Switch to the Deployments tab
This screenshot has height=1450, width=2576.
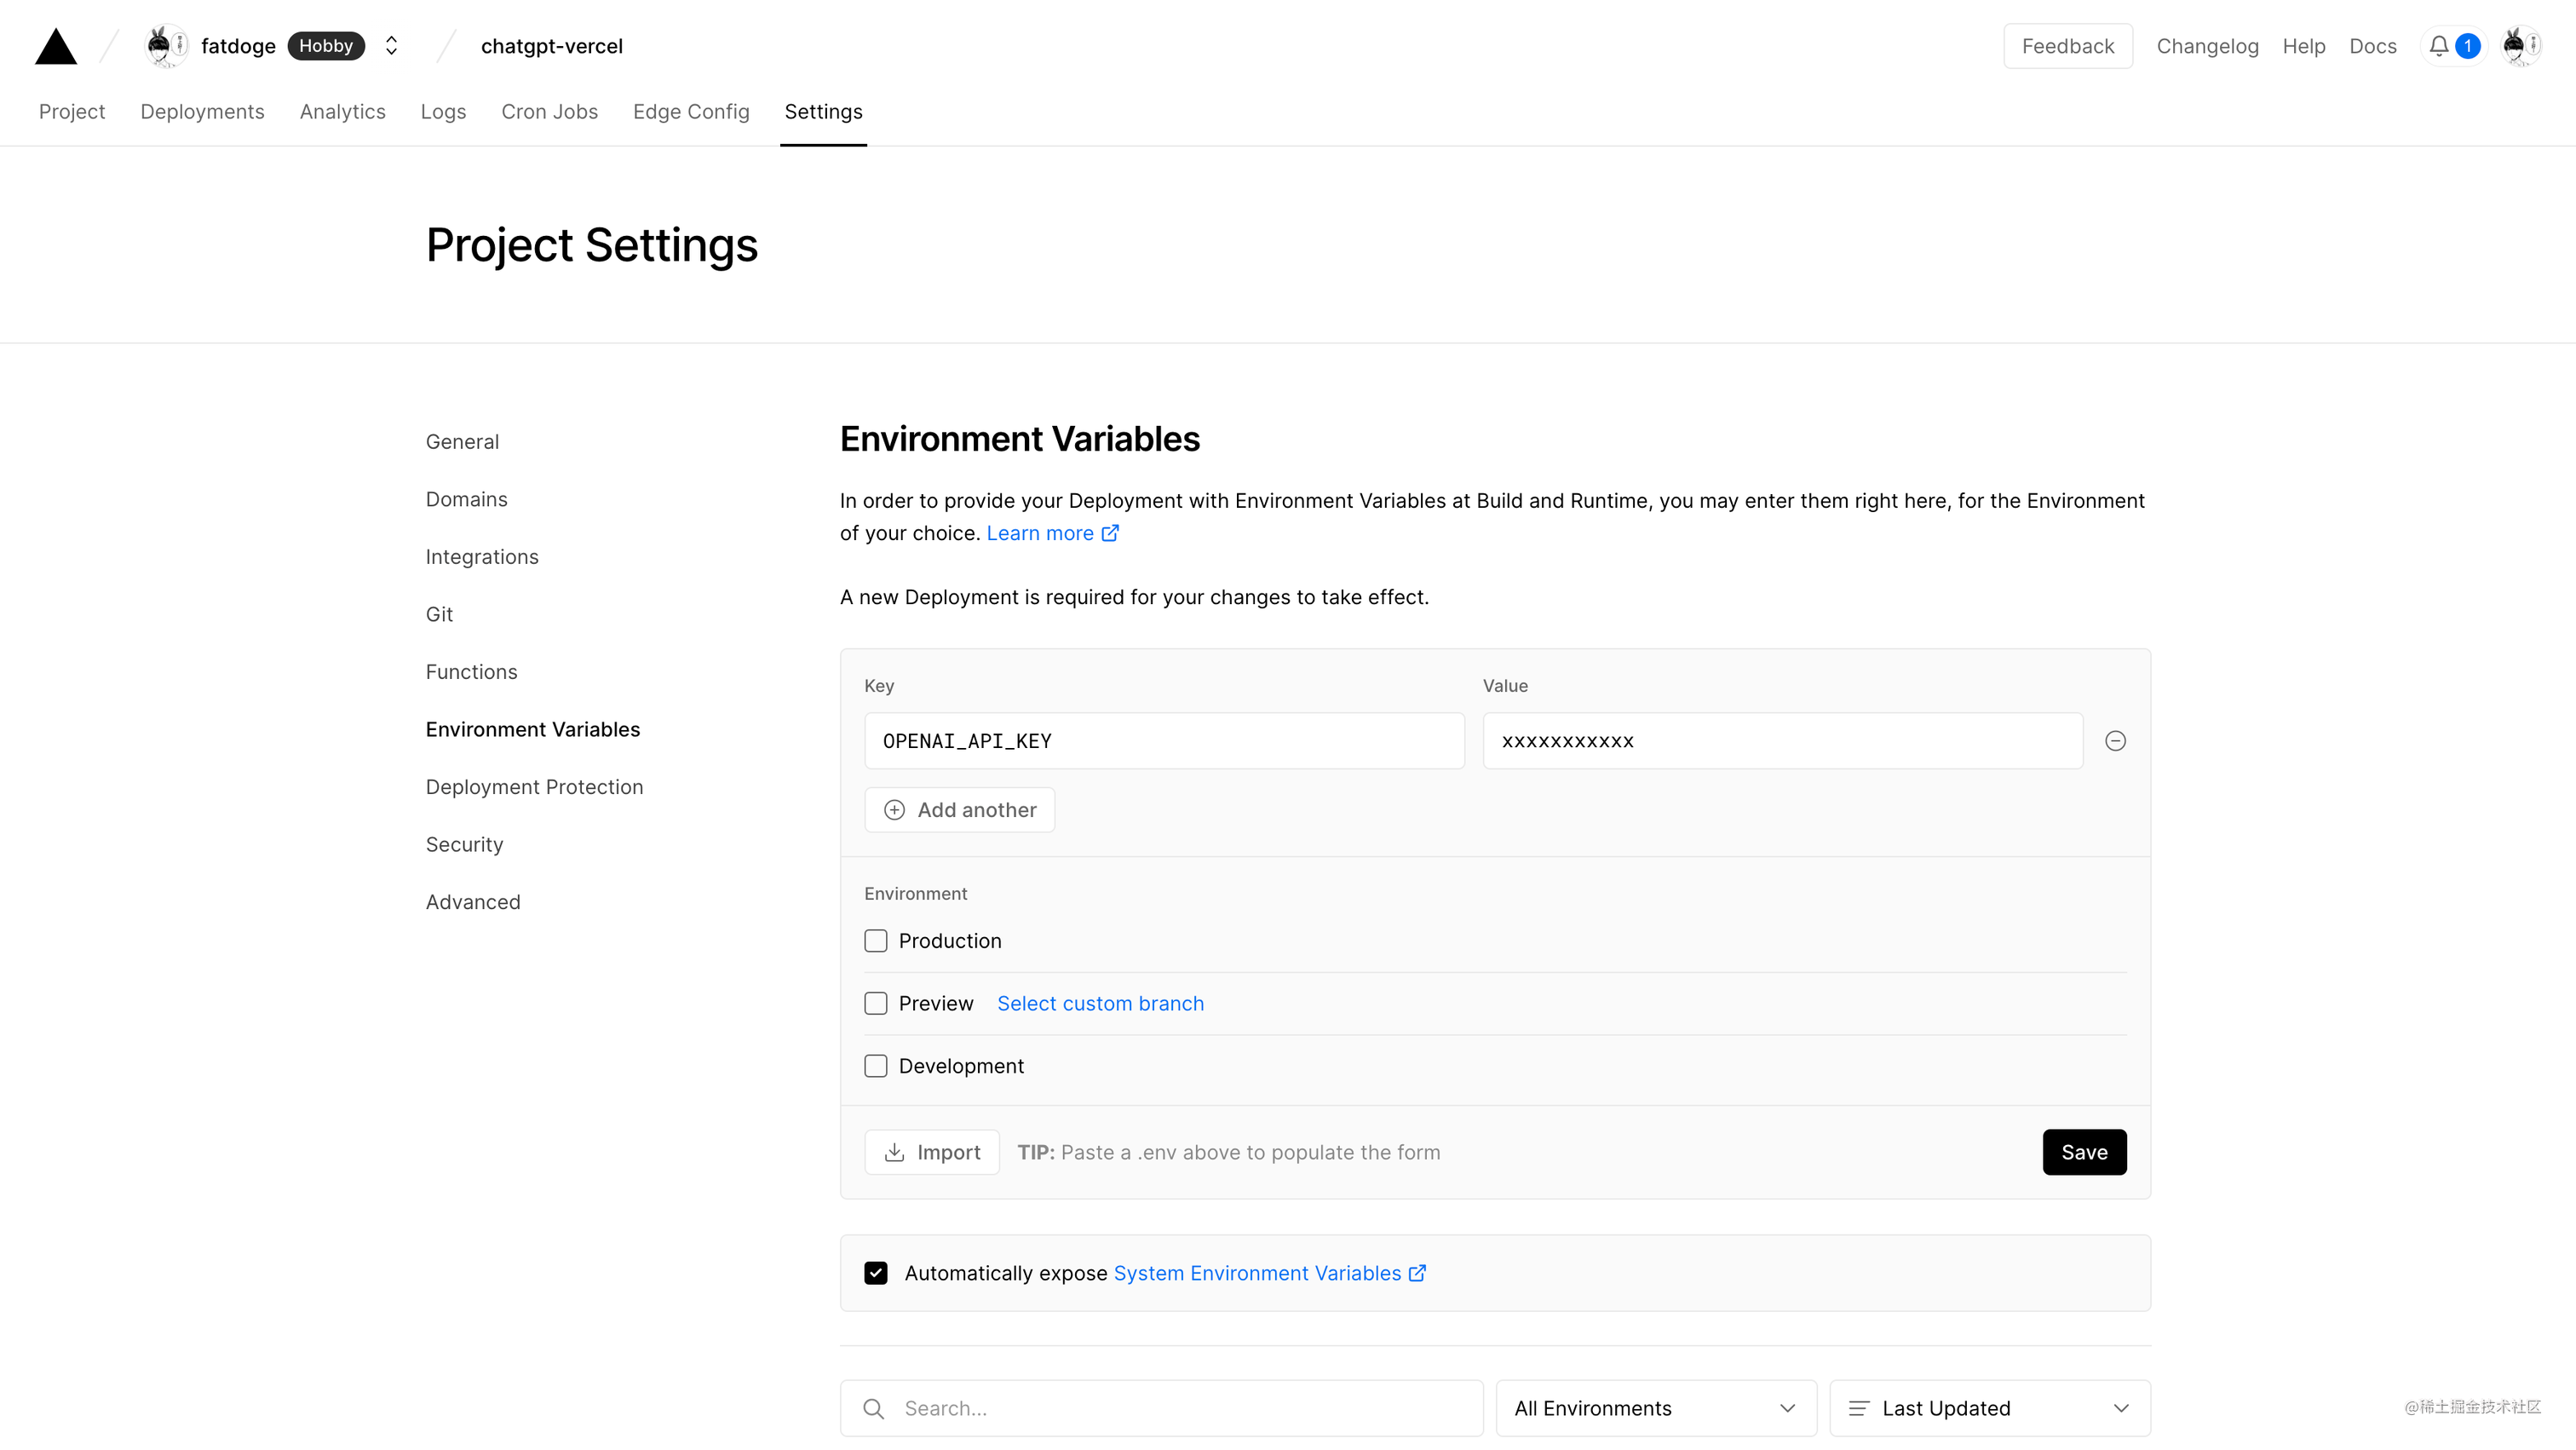click(202, 111)
